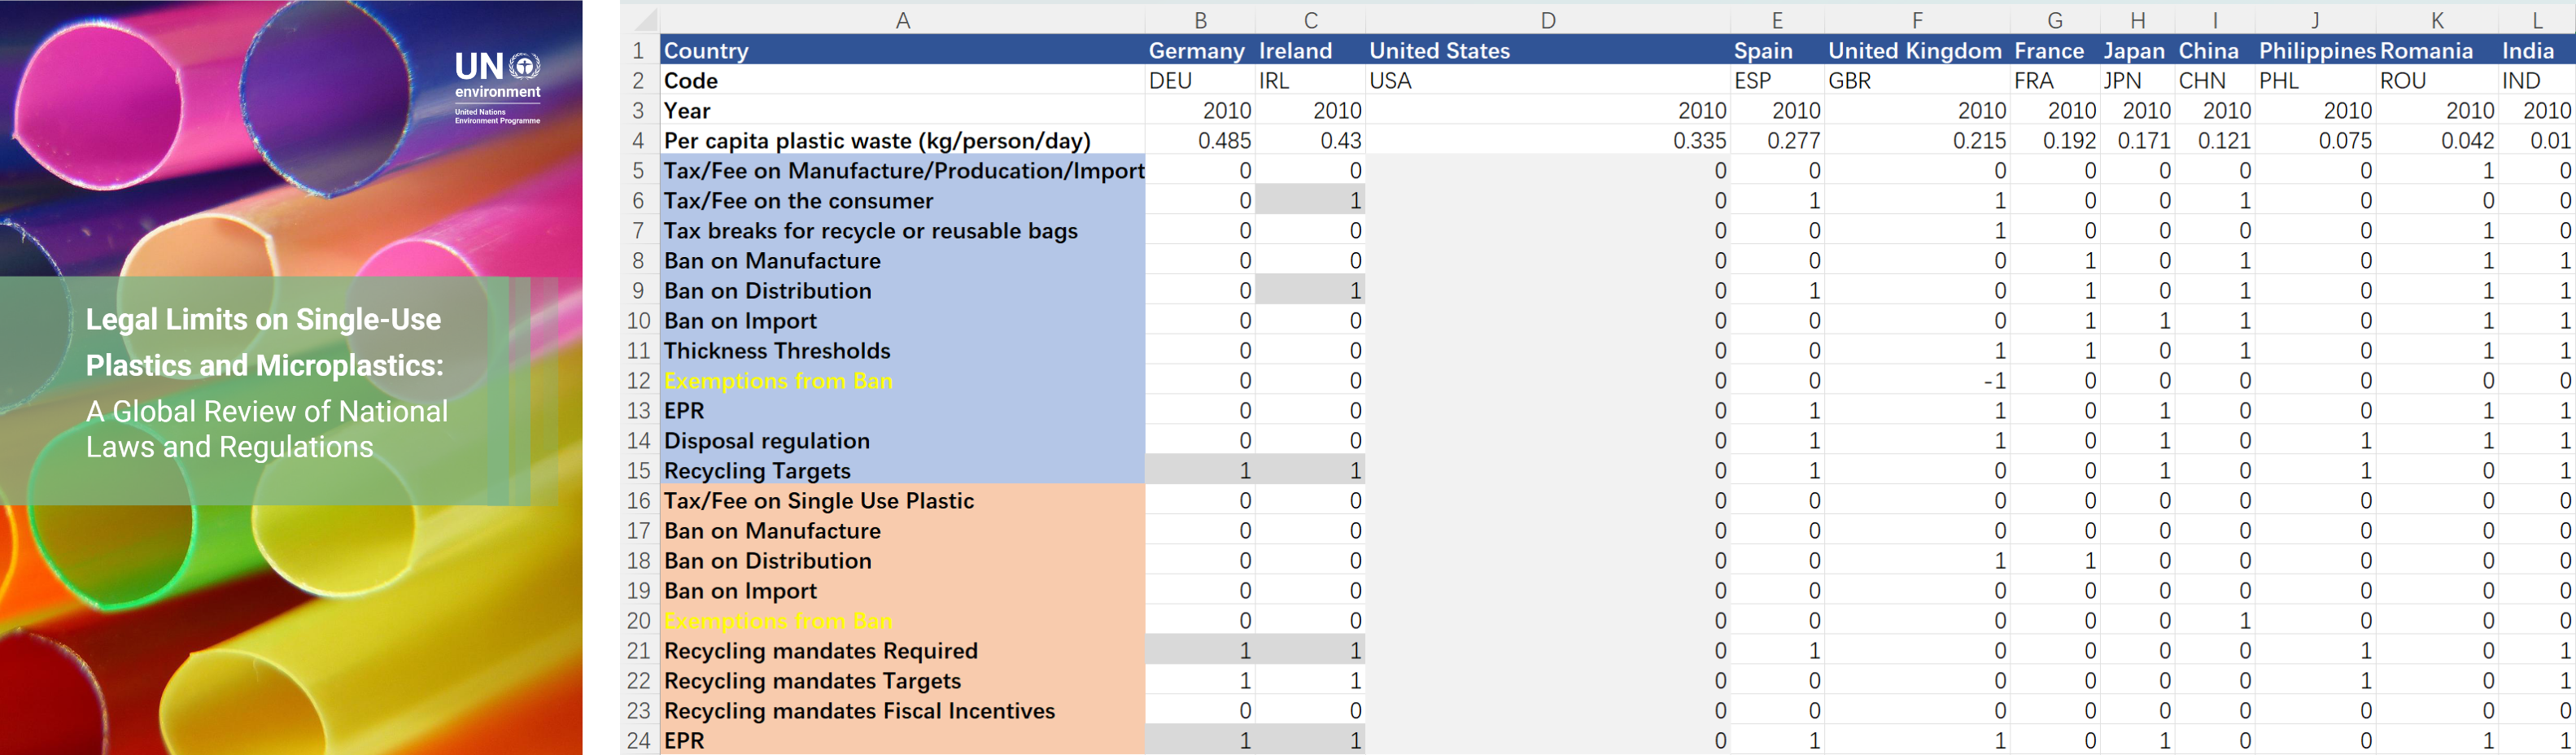Screen dimensions: 2576x755
Task: Select "Tax breaks for recycle or reusable bags" cell
Action: coord(902,231)
